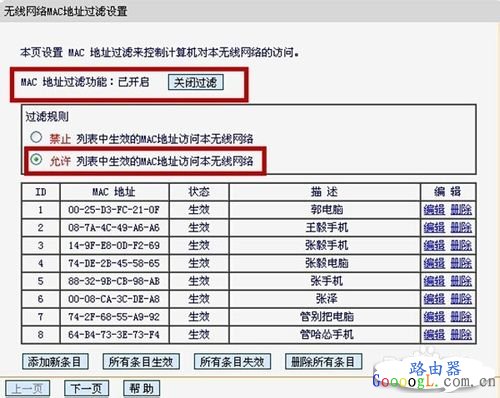Click MAC address 74-DE-2B-45-58-65
This screenshot has width=500, height=398.
114,263
